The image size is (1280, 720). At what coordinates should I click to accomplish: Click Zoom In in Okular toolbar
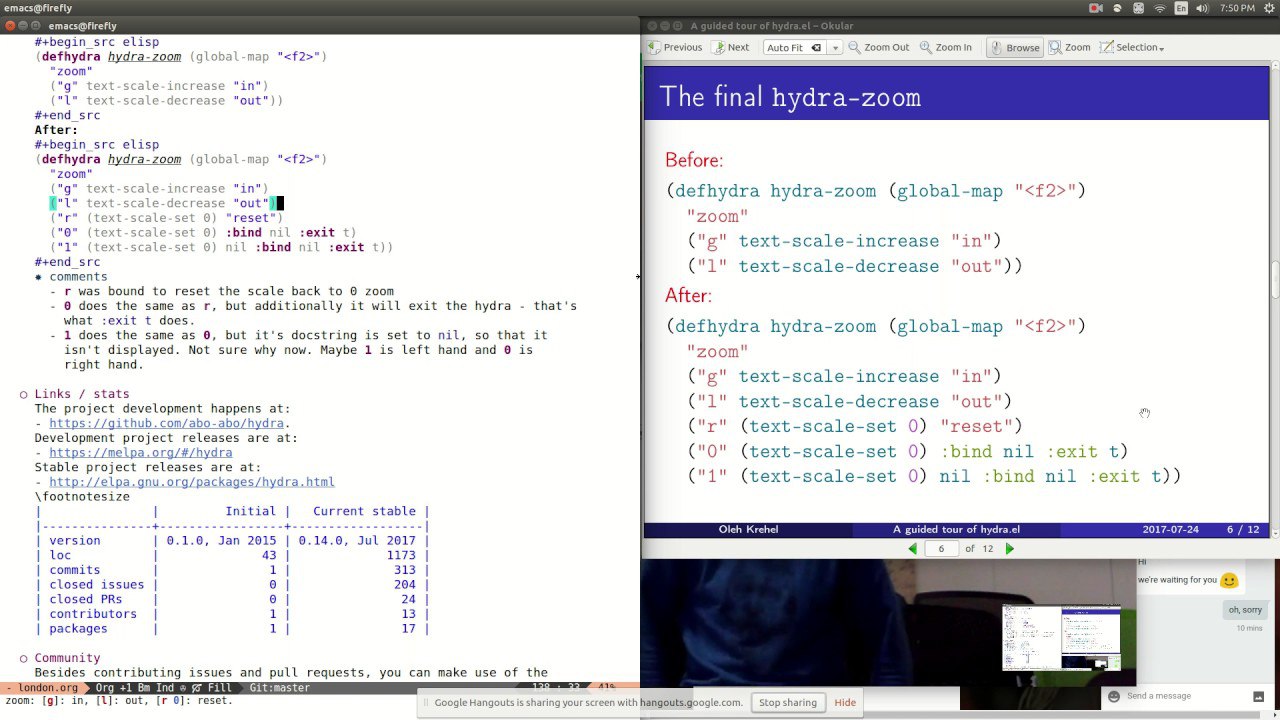tap(945, 47)
